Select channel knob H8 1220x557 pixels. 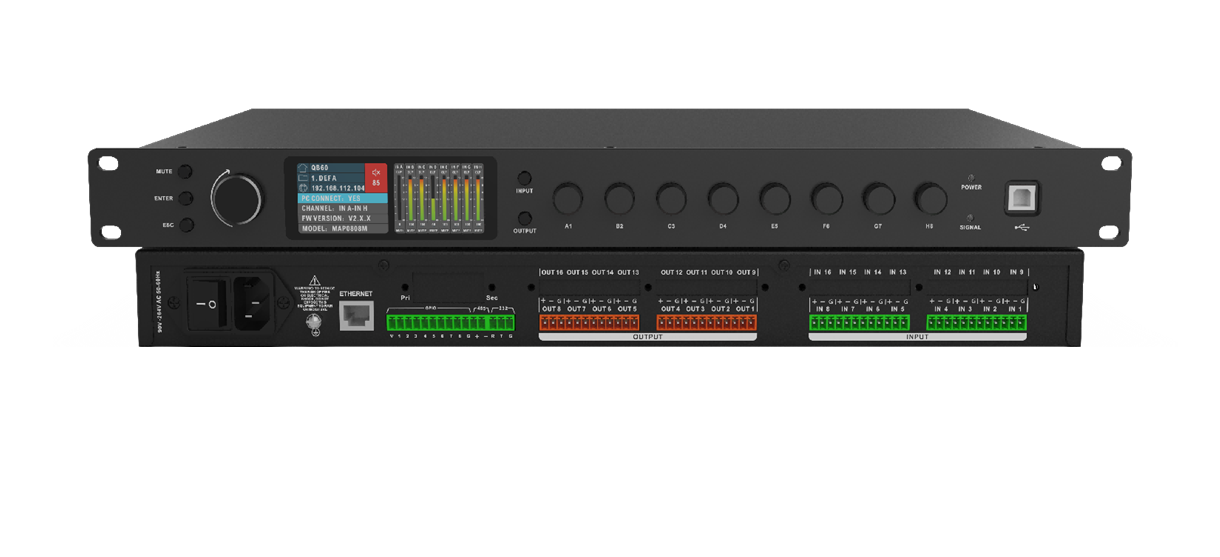(x=930, y=197)
